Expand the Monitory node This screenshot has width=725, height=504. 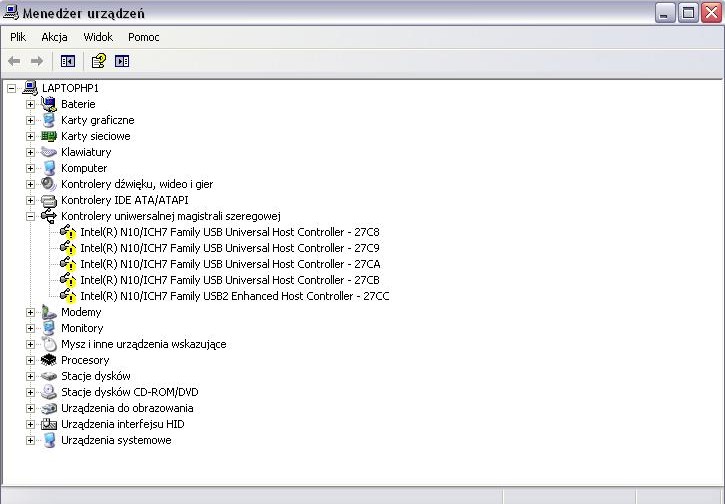[30, 328]
